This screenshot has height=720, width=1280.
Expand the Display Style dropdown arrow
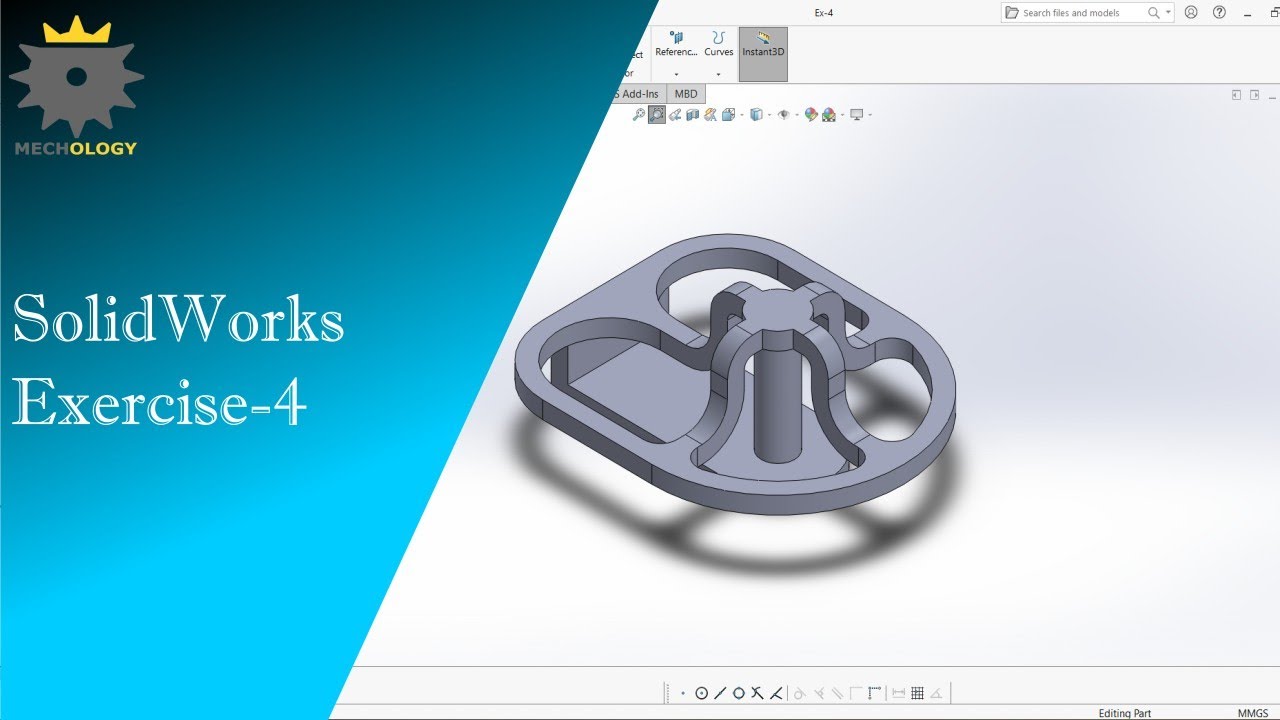click(770, 115)
